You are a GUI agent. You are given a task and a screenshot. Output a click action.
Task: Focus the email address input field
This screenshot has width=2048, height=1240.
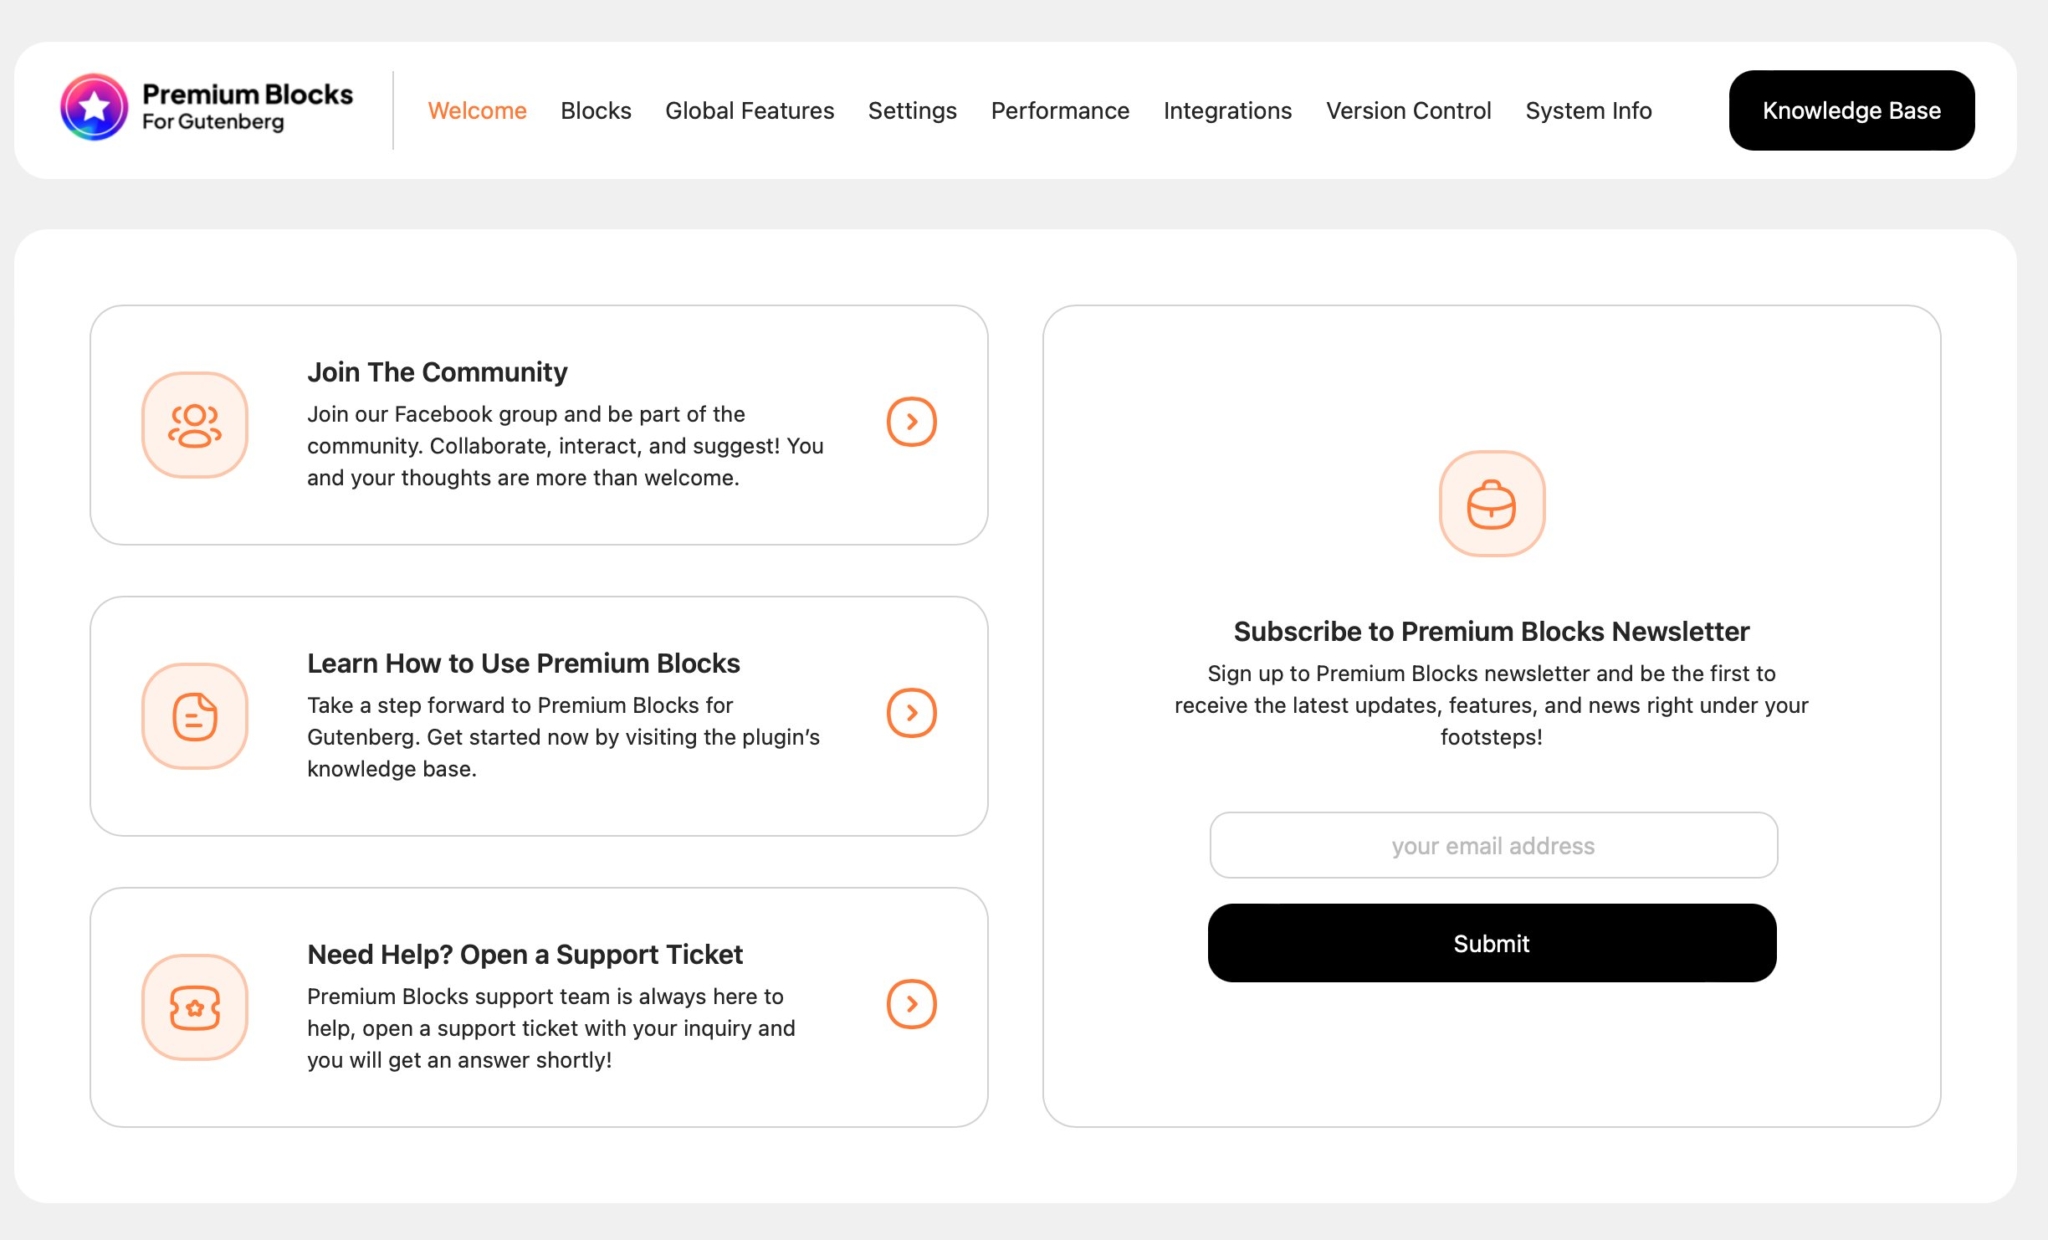1494,845
